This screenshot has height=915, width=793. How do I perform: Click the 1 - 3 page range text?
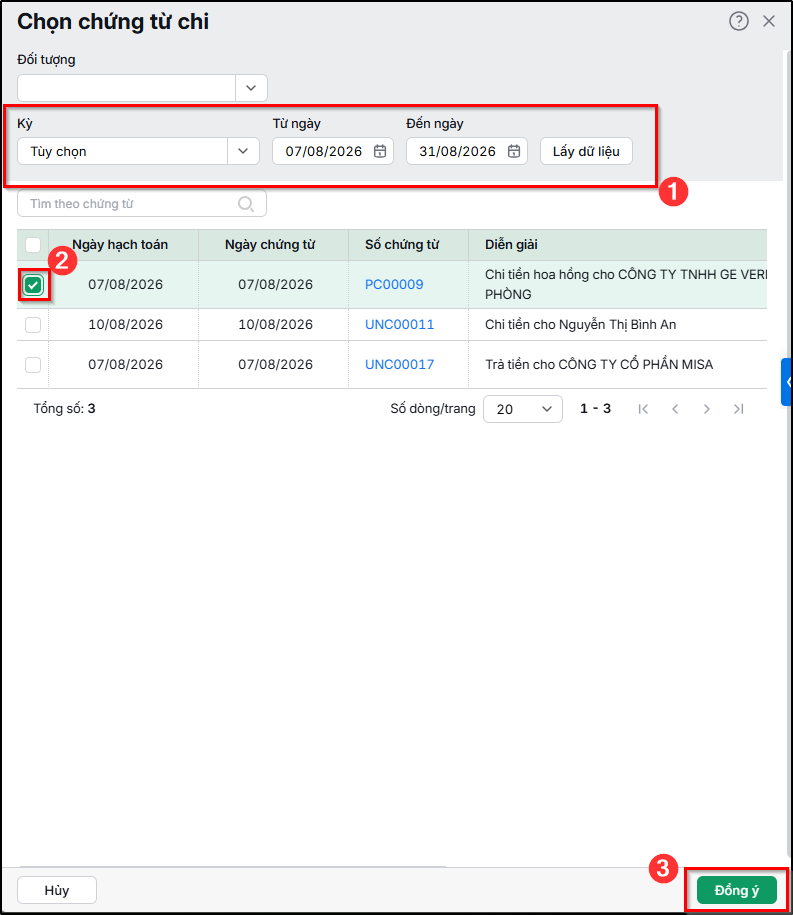point(595,408)
